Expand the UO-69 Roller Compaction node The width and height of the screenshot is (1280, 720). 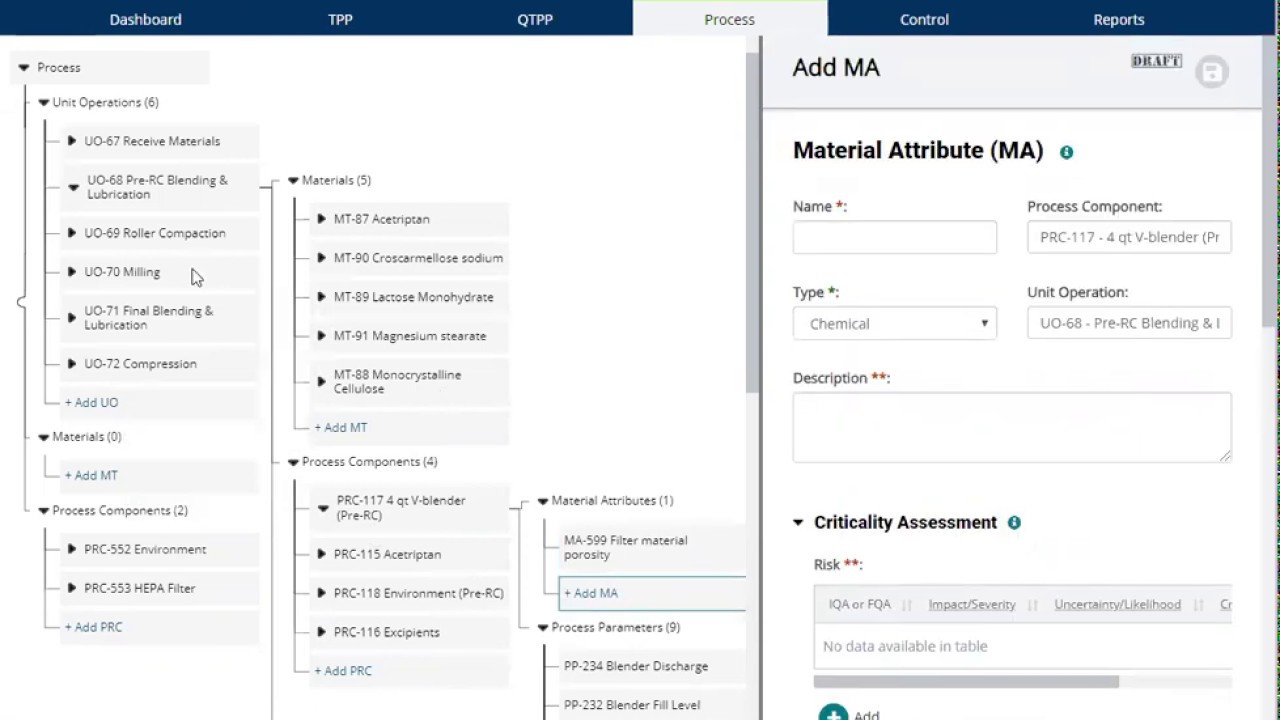[x=72, y=233]
